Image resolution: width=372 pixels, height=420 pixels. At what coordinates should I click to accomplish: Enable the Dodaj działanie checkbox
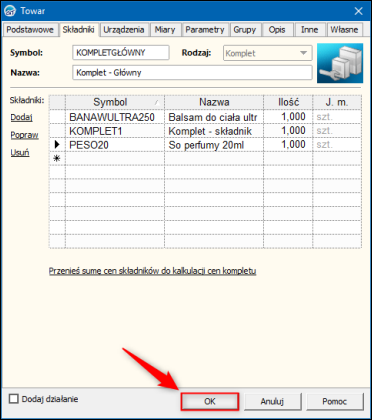[x=14, y=399]
